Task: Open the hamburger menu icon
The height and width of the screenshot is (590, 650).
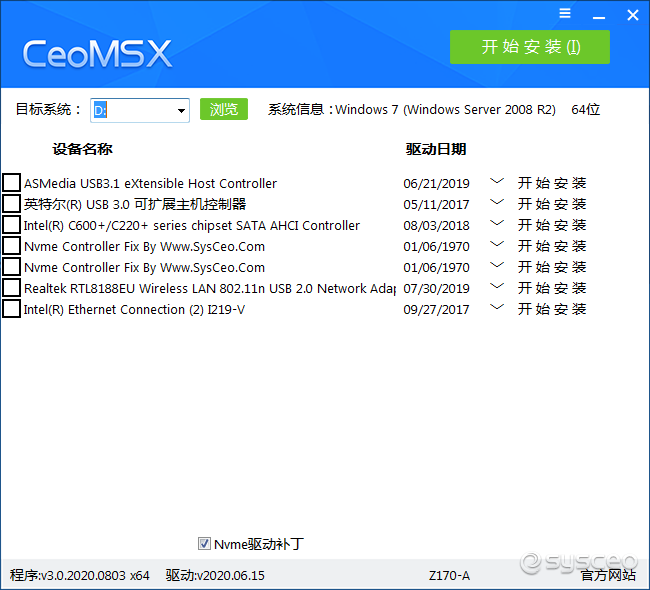Action: click(565, 13)
